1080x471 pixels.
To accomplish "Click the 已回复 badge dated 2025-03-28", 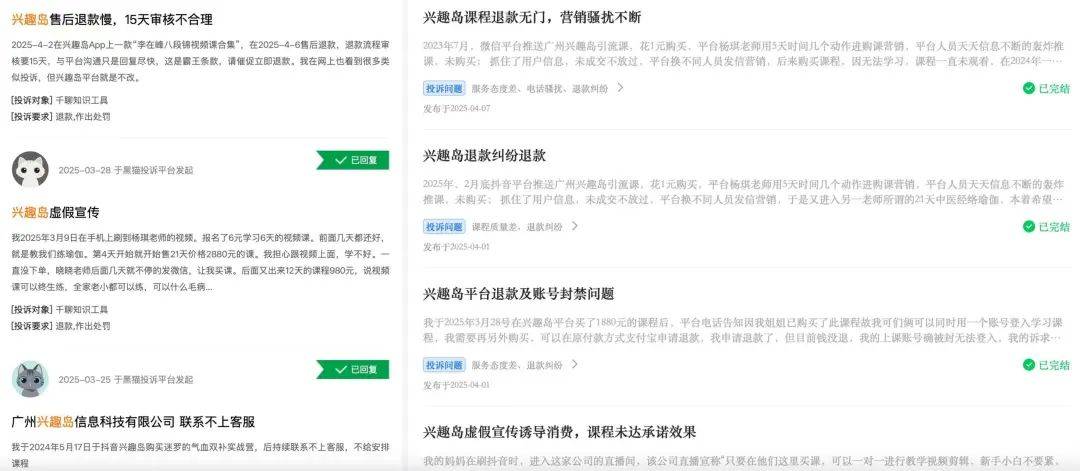I will tap(353, 160).
